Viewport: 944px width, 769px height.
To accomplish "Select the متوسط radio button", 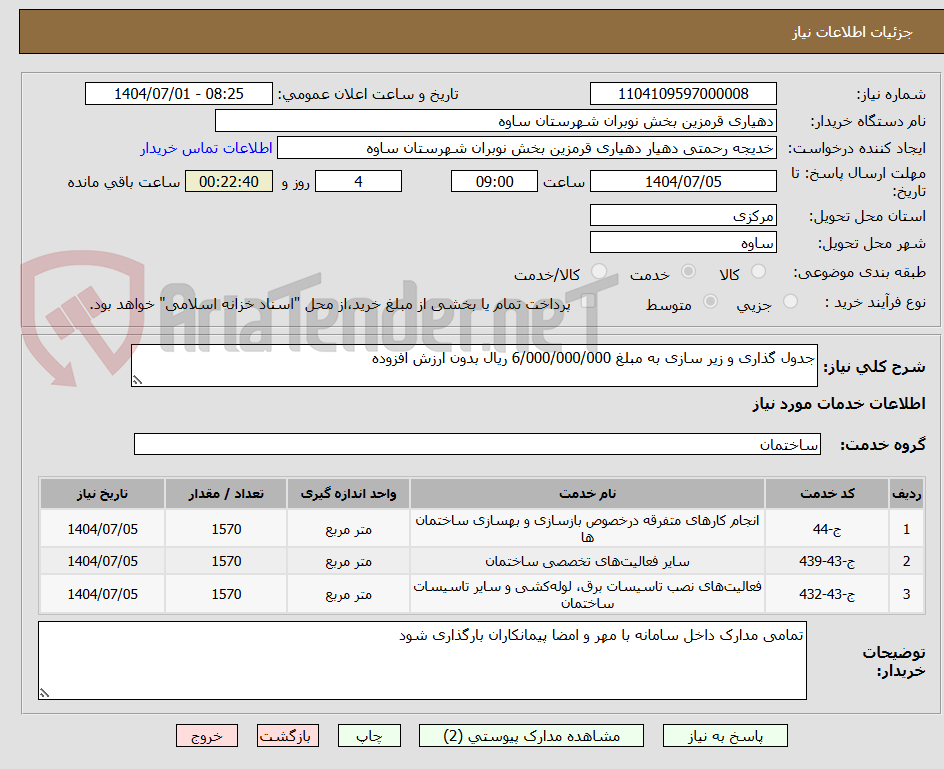I will (x=710, y=303).
